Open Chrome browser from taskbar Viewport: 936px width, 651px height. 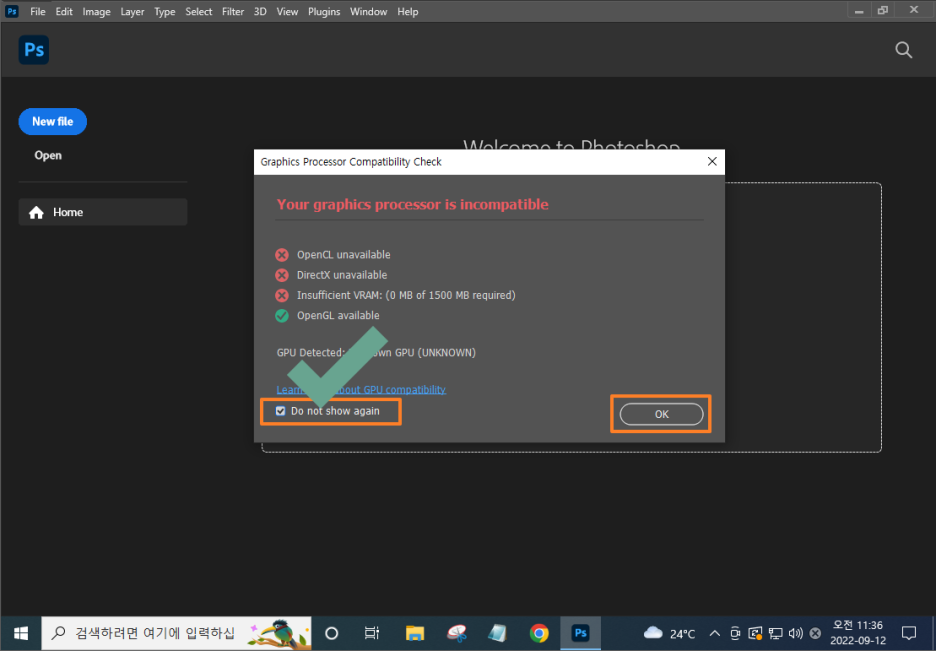point(539,633)
